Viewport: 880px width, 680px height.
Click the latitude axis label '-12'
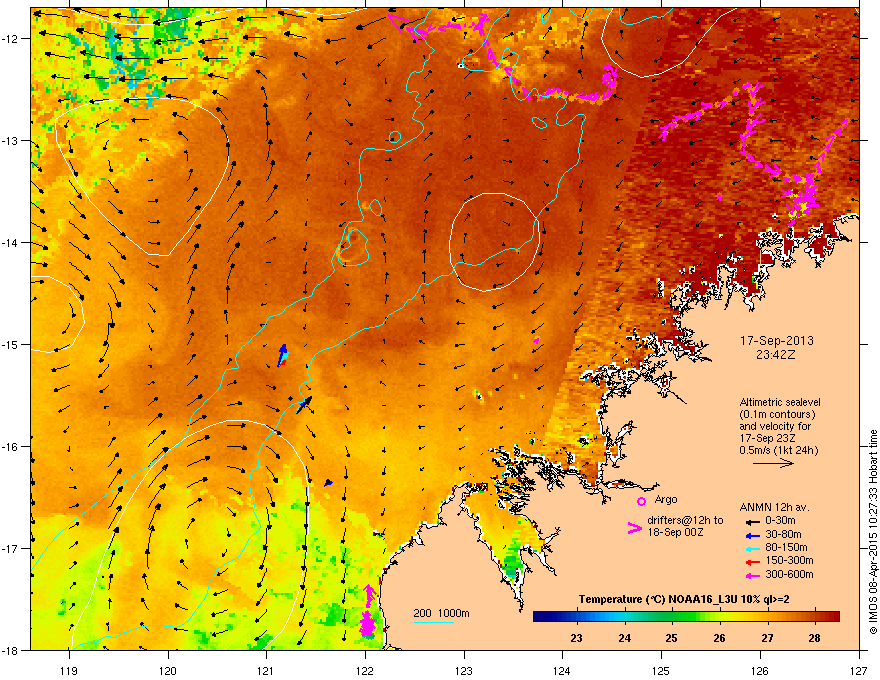click(x=10, y=39)
